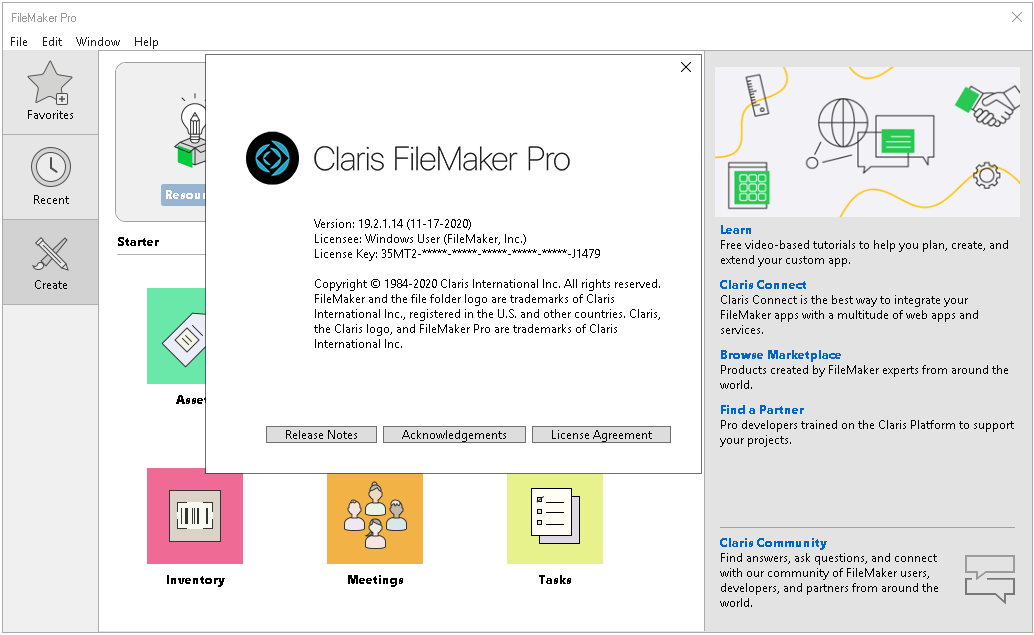1034x635 pixels.
Task: Close the FileMaker Pro main window
Action: [1016, 17]
